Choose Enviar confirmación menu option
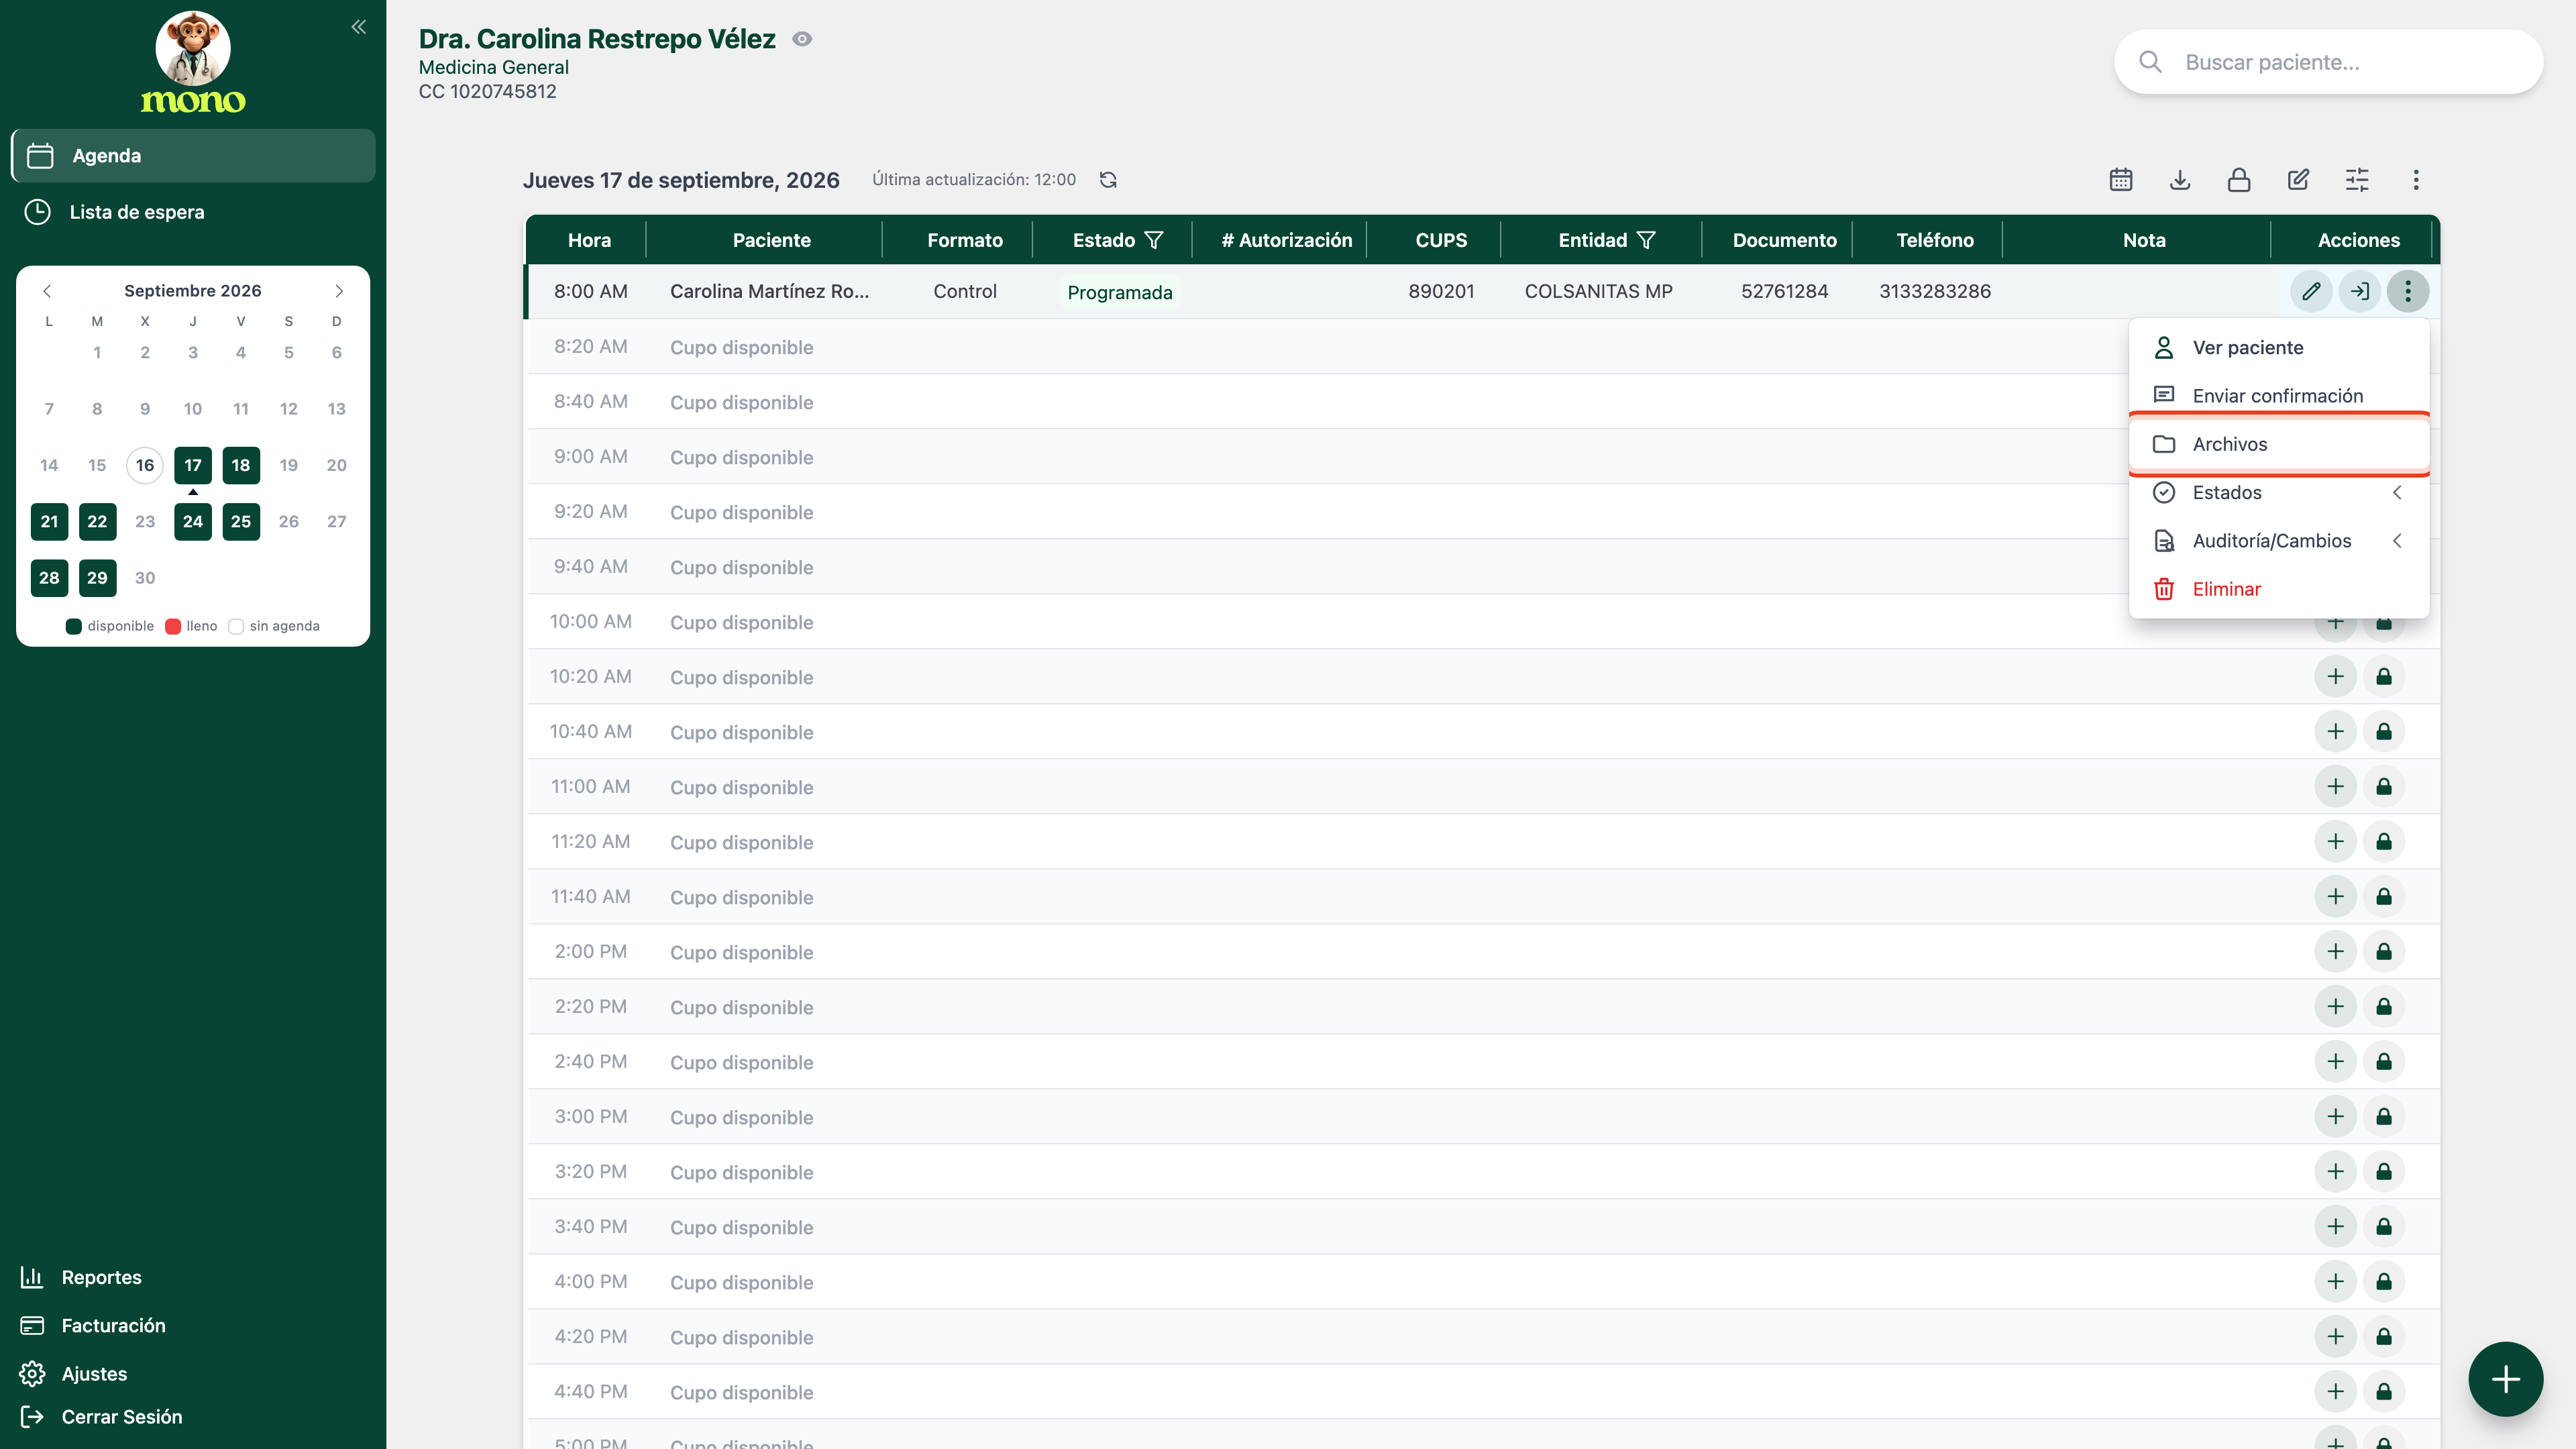The image size is (2576, 1449). pos(2279,396)
